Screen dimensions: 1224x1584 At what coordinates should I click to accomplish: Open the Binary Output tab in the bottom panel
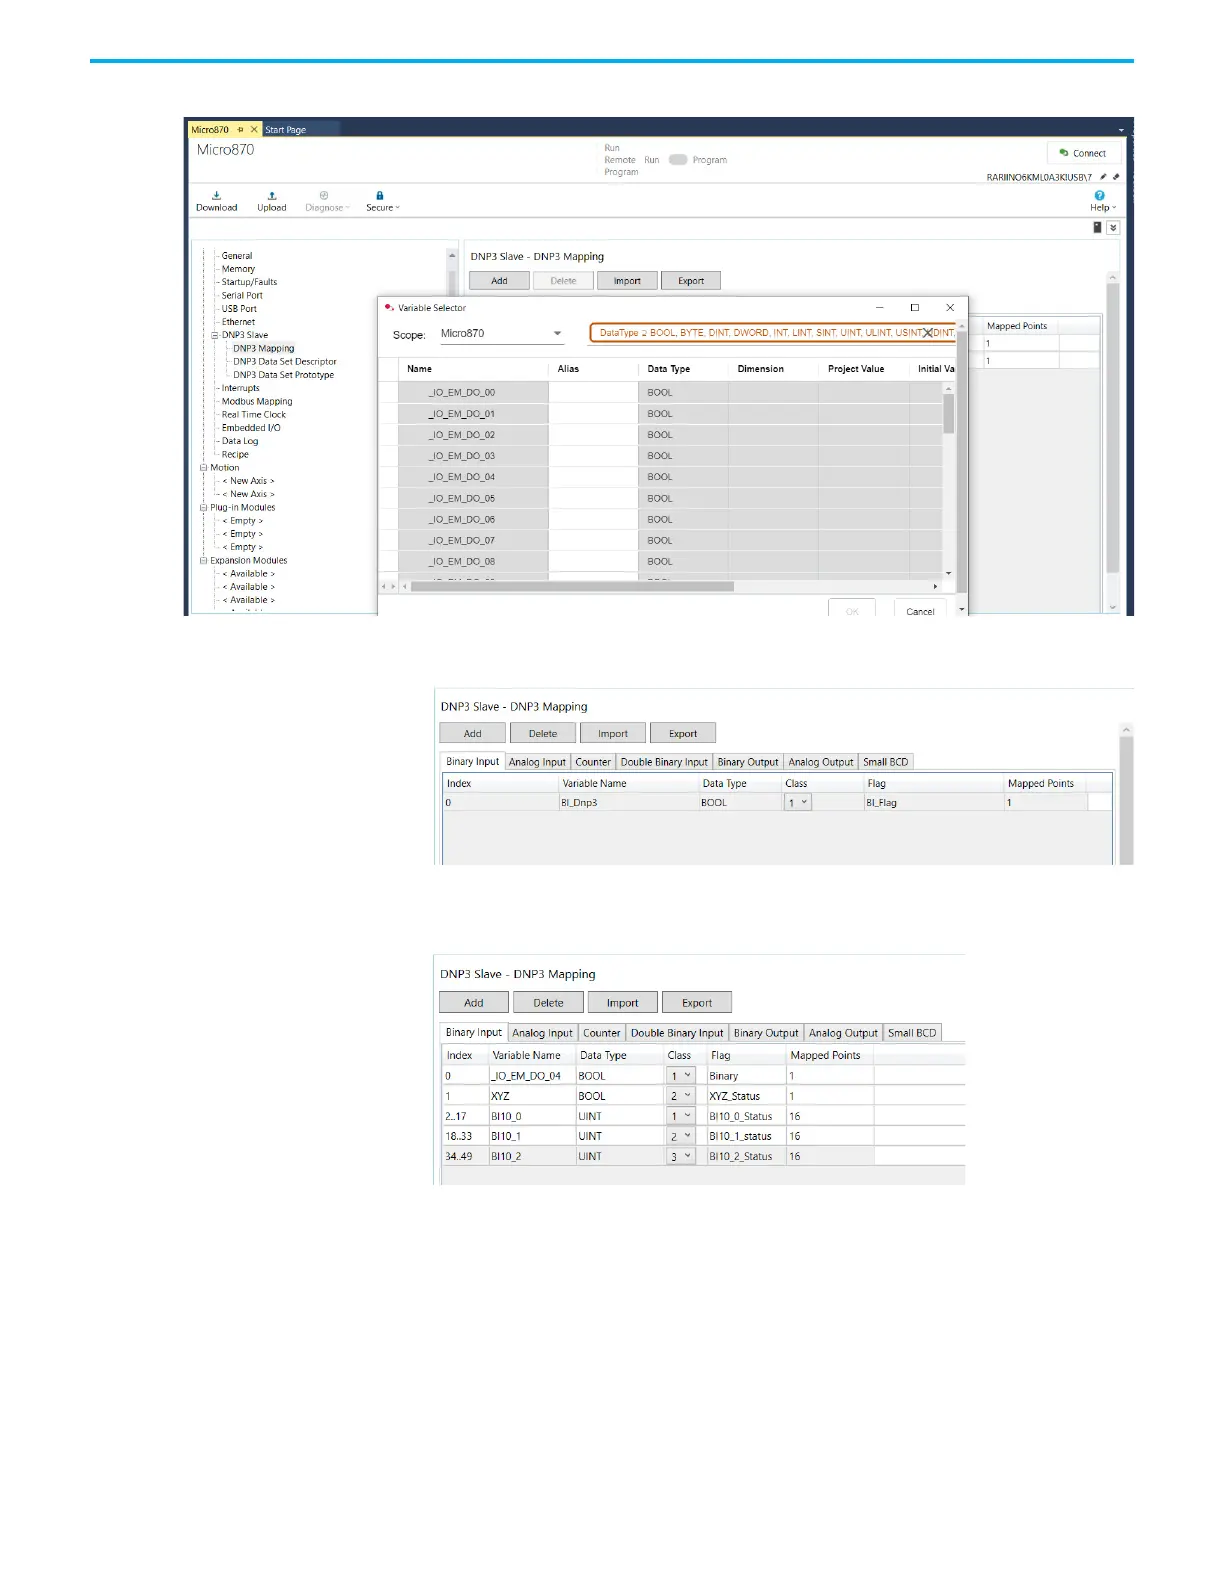click(766, 1033)
